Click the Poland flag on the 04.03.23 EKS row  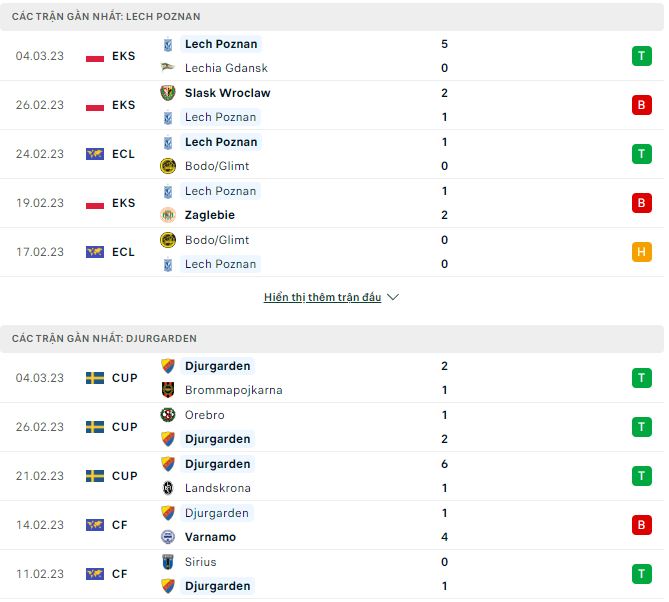pos(95,57)
